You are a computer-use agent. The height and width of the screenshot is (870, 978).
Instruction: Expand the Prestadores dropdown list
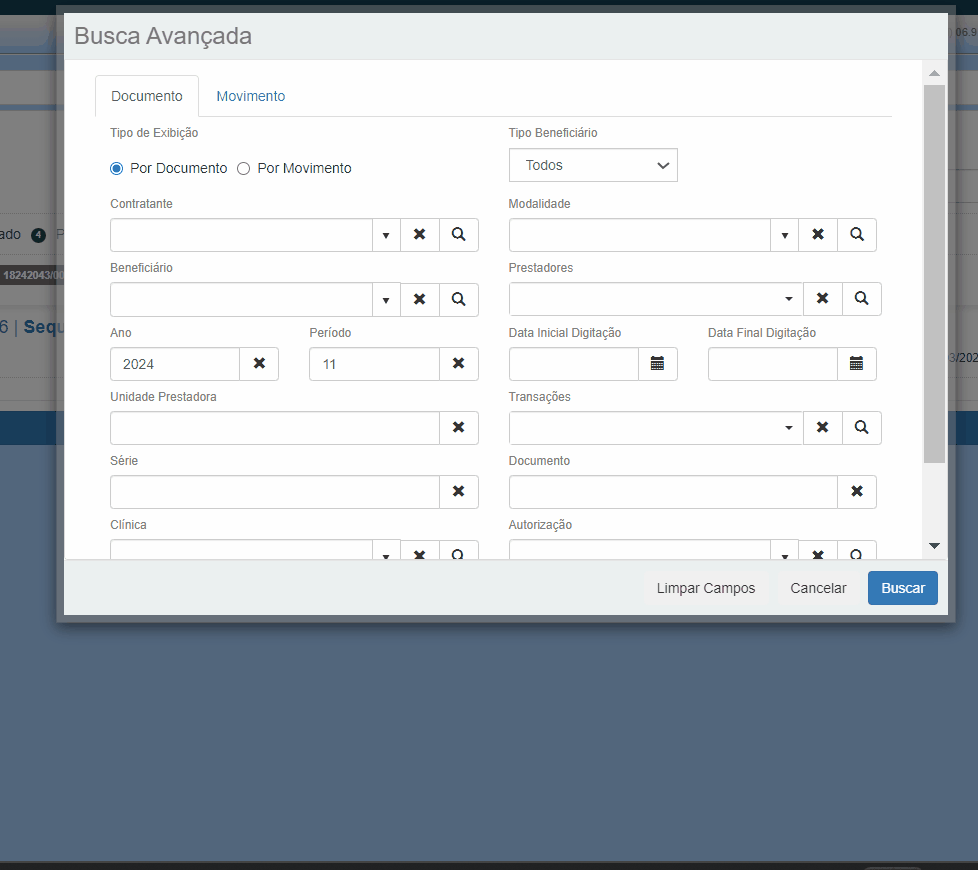pos(788,299)
